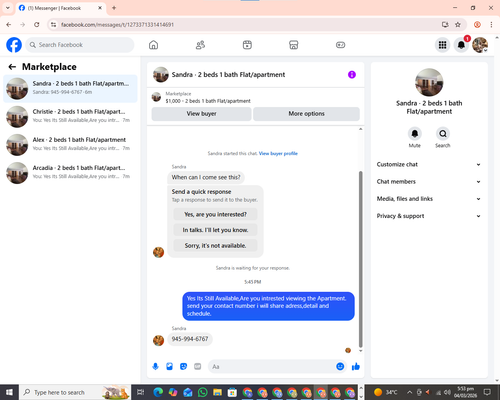Open the purple conversation information icon

point(352,75)
